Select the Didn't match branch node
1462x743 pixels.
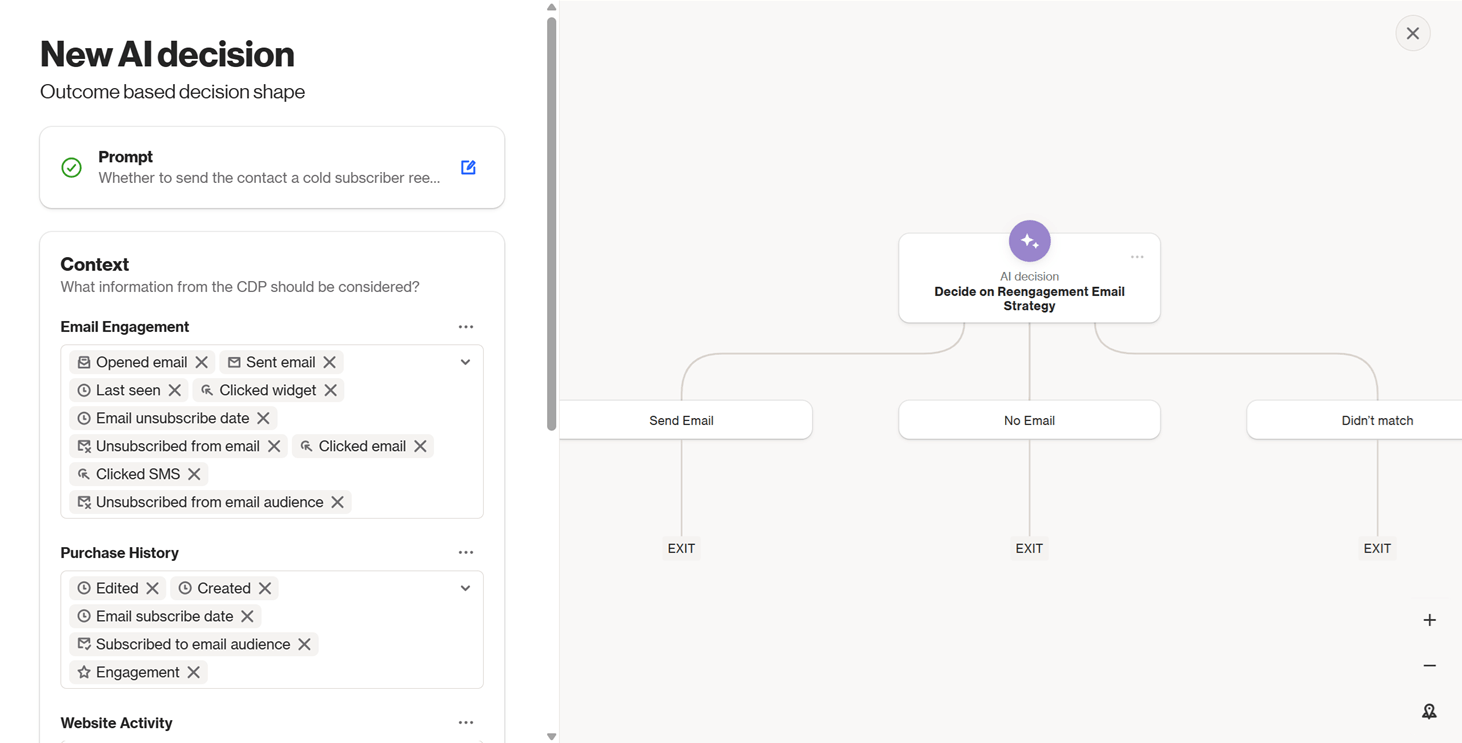pyautogui.click(x=1354, y=420)
